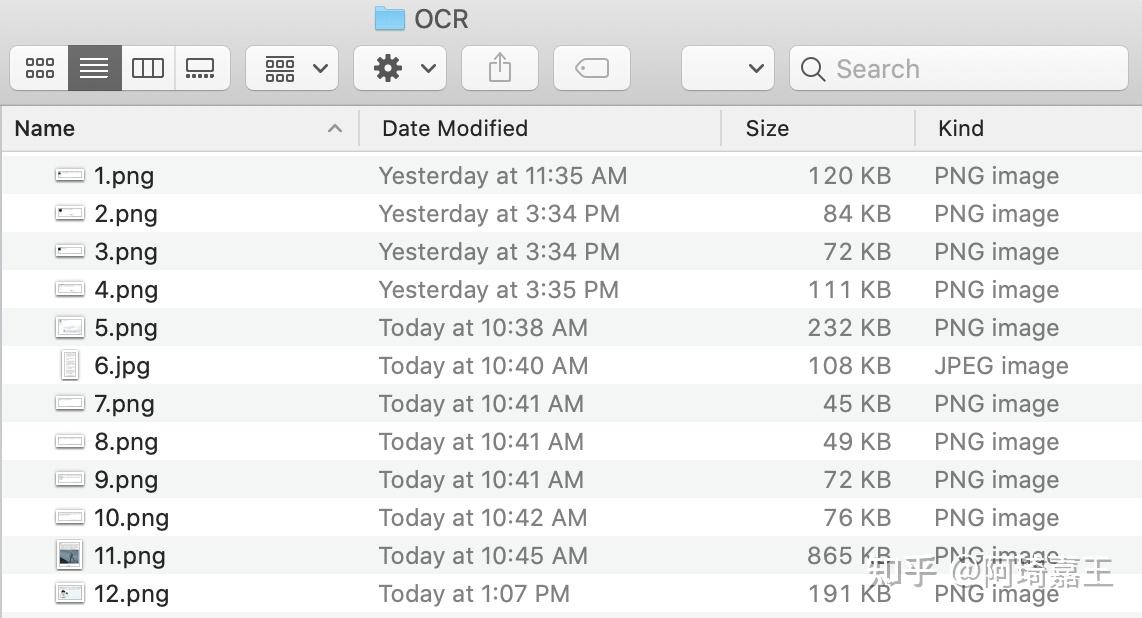Open the empty dropdown beside Search

point(727,68)
